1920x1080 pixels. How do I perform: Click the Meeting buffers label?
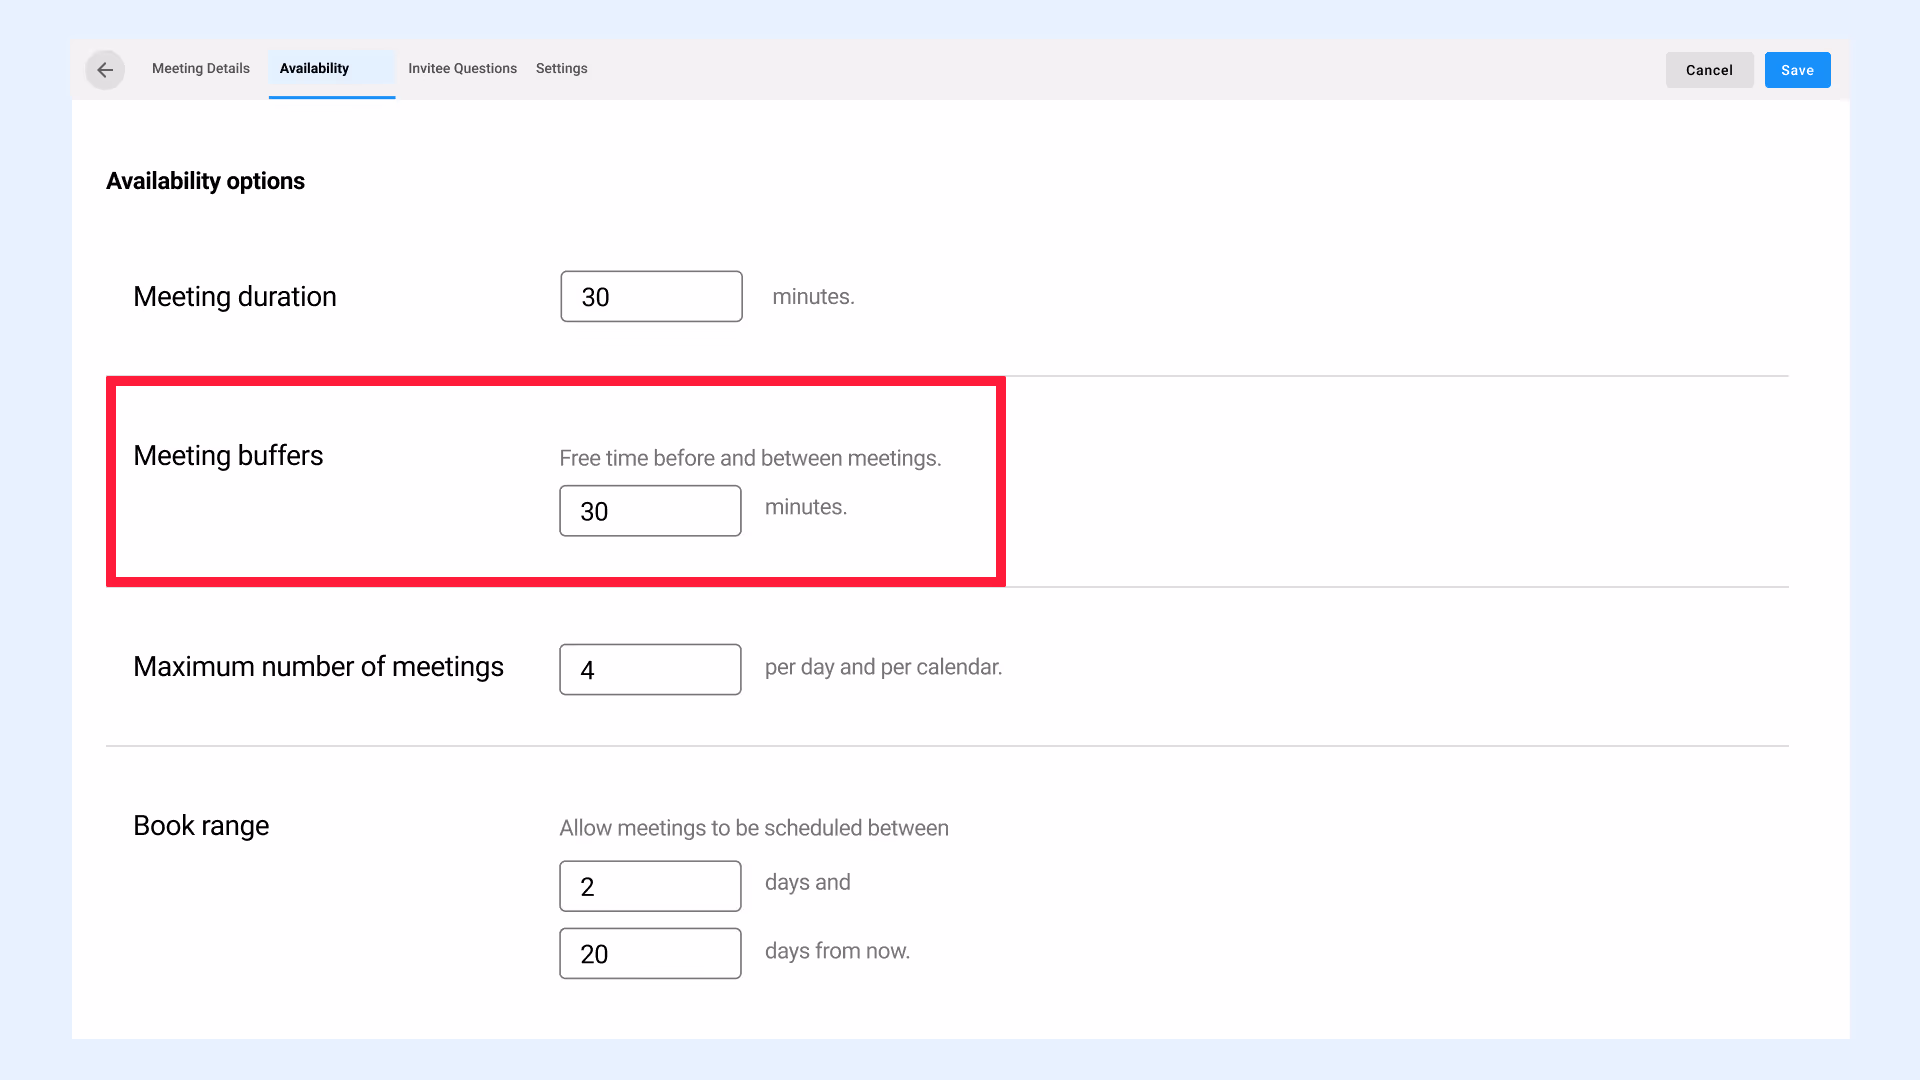(x=228, y=456)
